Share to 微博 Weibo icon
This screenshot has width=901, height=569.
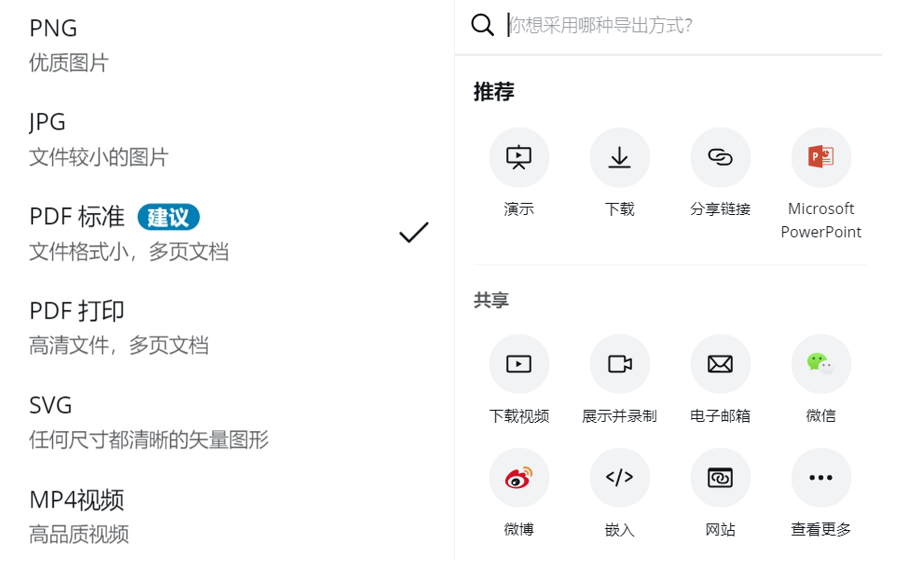pos(518,478)
